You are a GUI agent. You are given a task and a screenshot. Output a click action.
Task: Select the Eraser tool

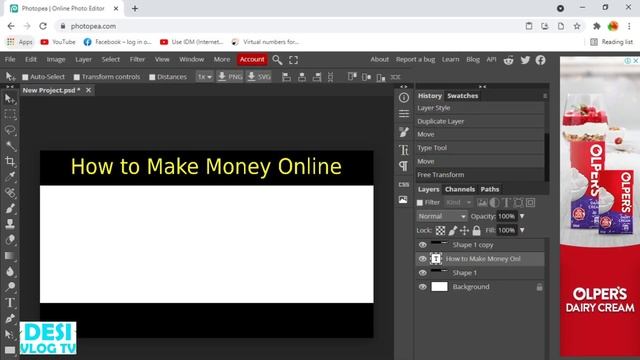click(x=10, y=240)
